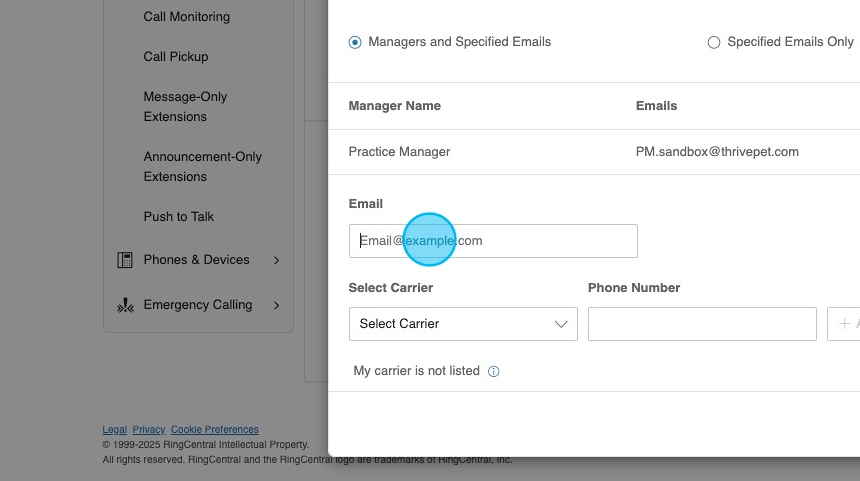860x481 pixels.
Task: Open Call Monitoring in the sidebar
Action: point(186,17)
